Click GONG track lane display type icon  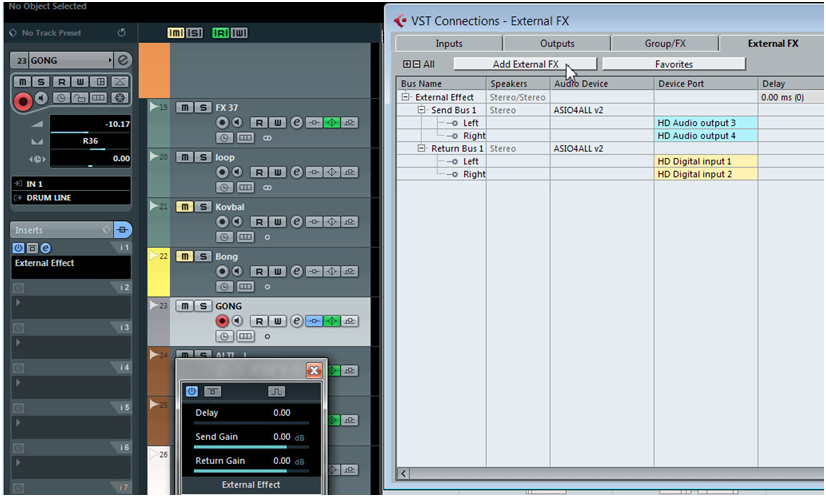tap(245, 336)
